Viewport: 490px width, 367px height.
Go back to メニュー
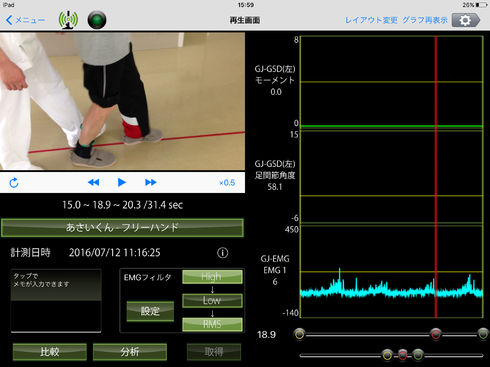[25, 20]
